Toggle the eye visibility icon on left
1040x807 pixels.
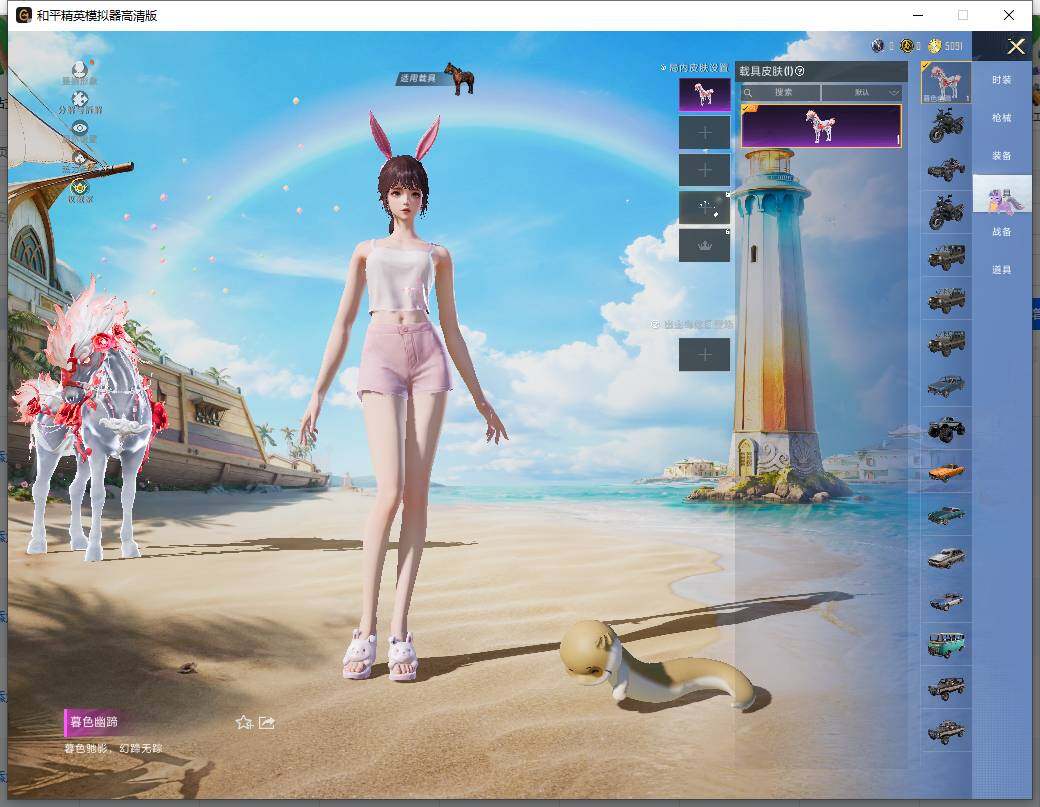pyautogui.click(x=80, y=127)
